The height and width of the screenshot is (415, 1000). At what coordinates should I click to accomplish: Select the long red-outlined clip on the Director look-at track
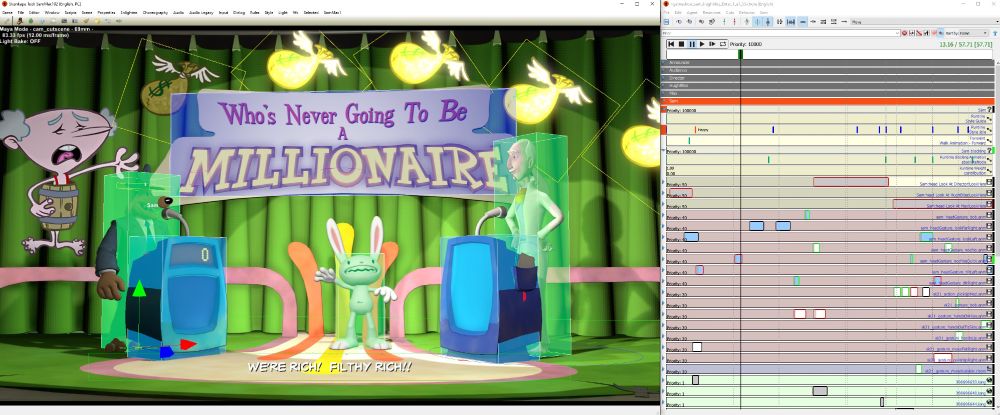click(851, 182)
